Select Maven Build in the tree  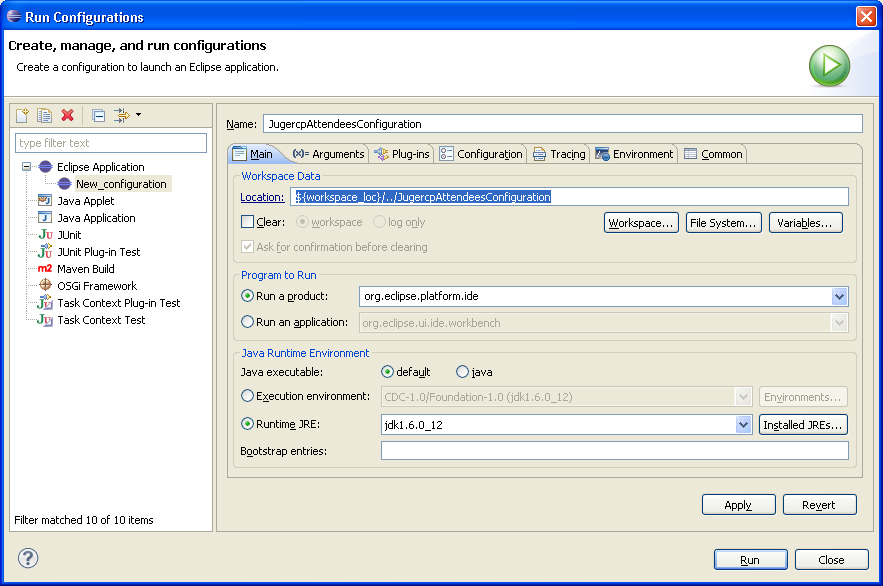point(85,269)
